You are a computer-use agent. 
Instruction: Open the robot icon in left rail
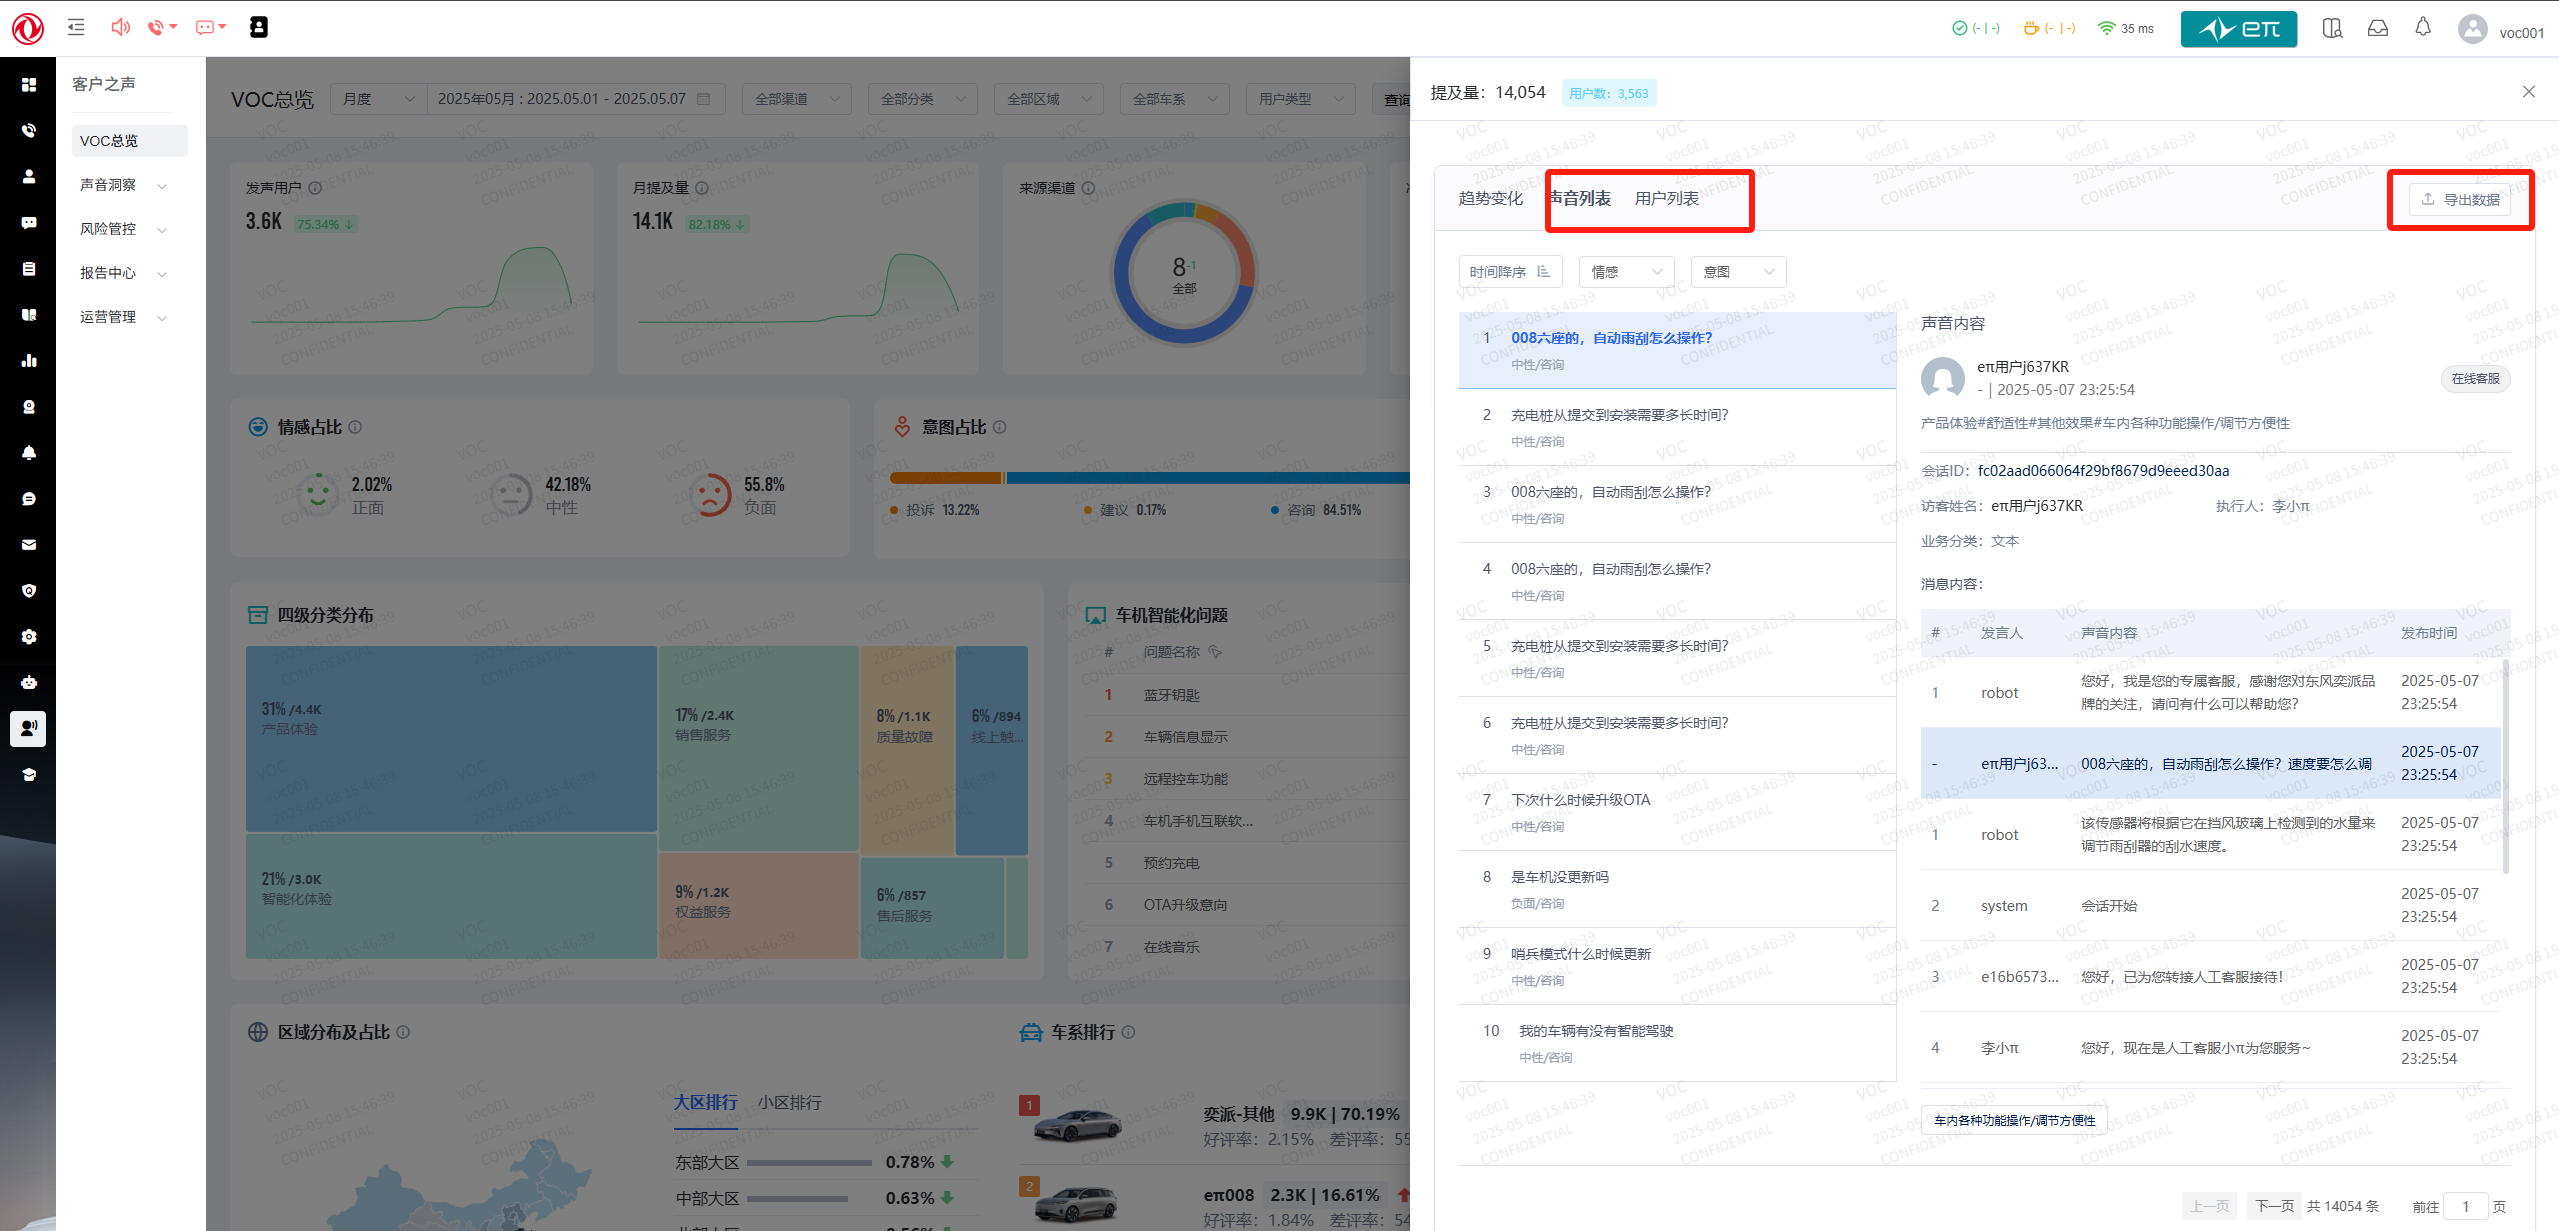[x=29, y=683]
